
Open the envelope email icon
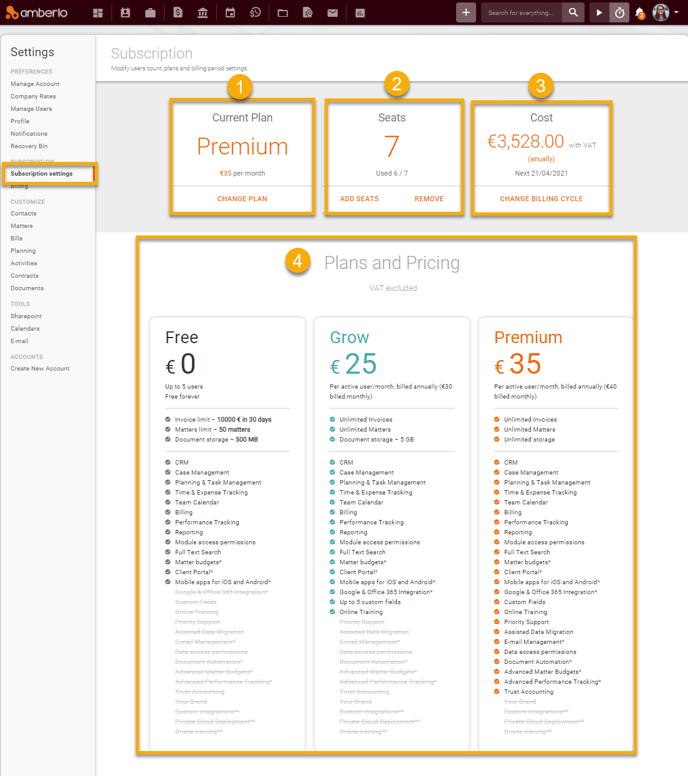[332, 13]
